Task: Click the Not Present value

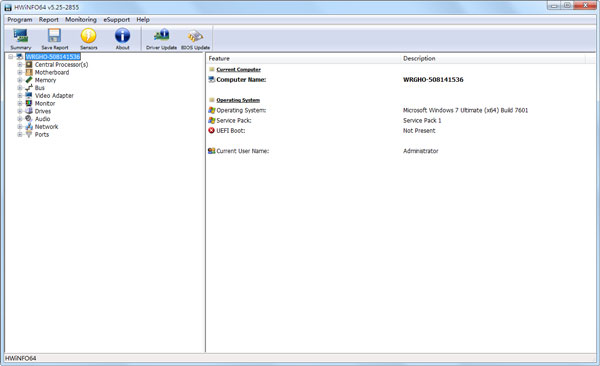Action: tap(419, 131)
